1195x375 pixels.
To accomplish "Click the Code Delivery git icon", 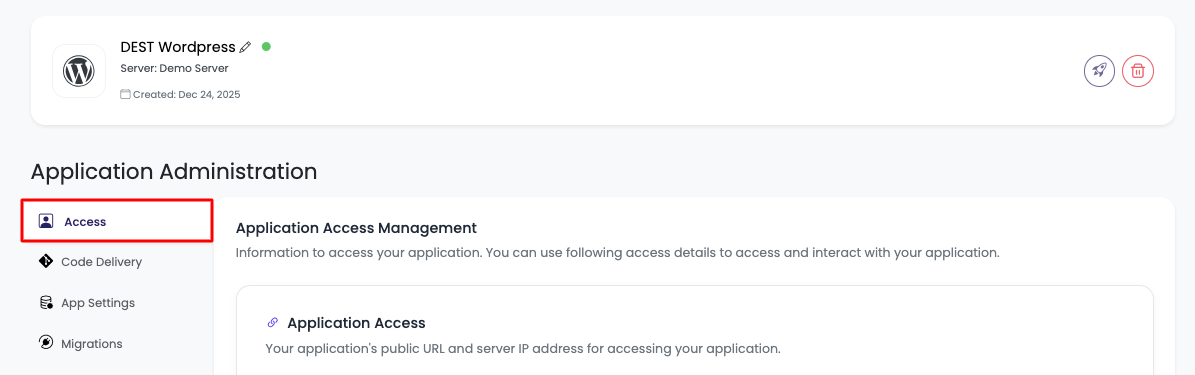I will tap(46, 261).
